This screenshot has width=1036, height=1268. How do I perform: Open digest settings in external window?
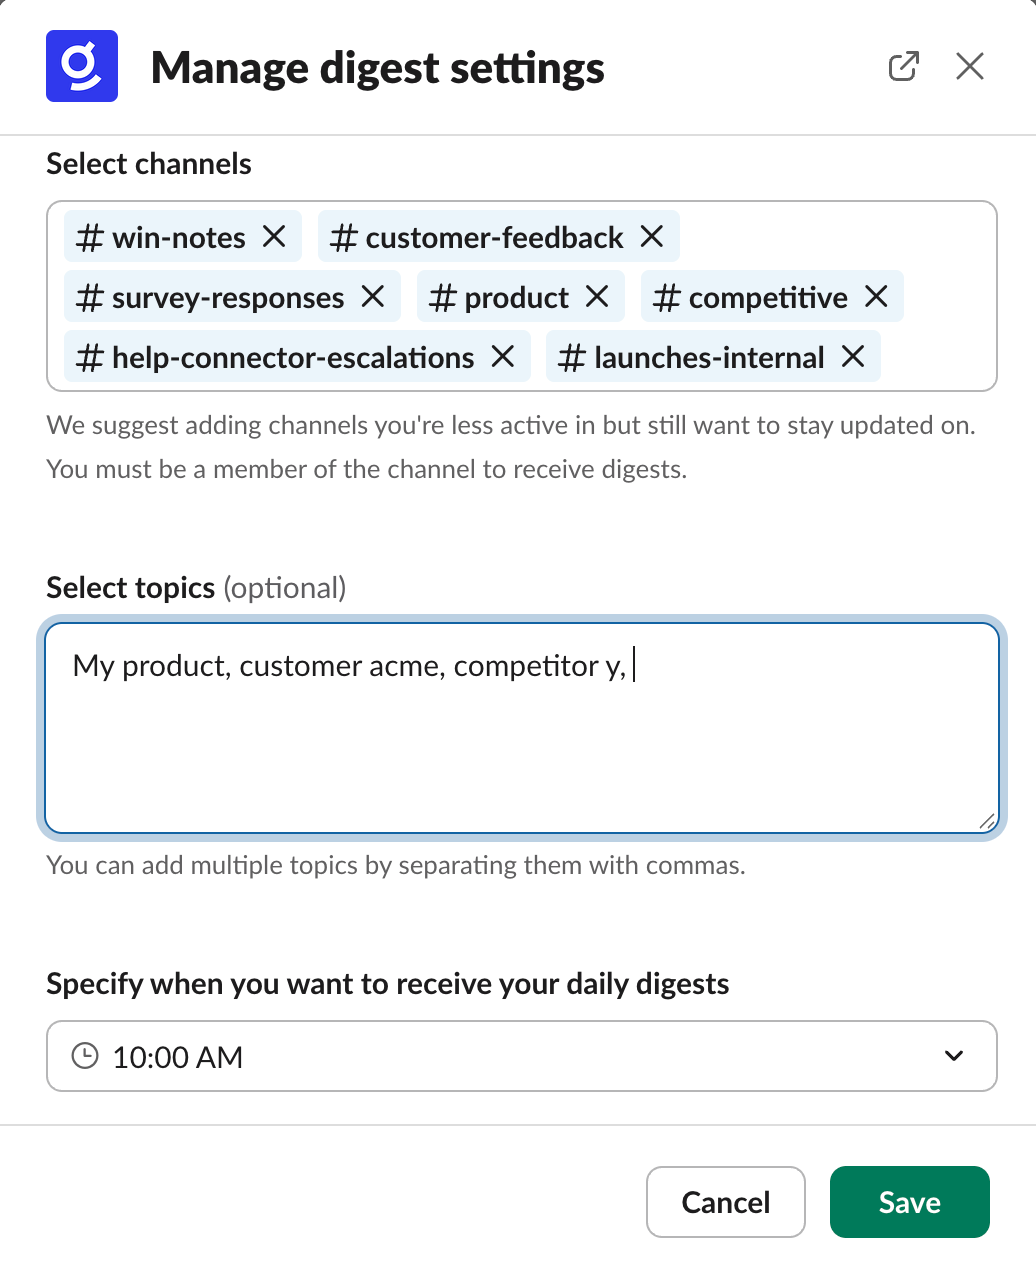[903, 66]
